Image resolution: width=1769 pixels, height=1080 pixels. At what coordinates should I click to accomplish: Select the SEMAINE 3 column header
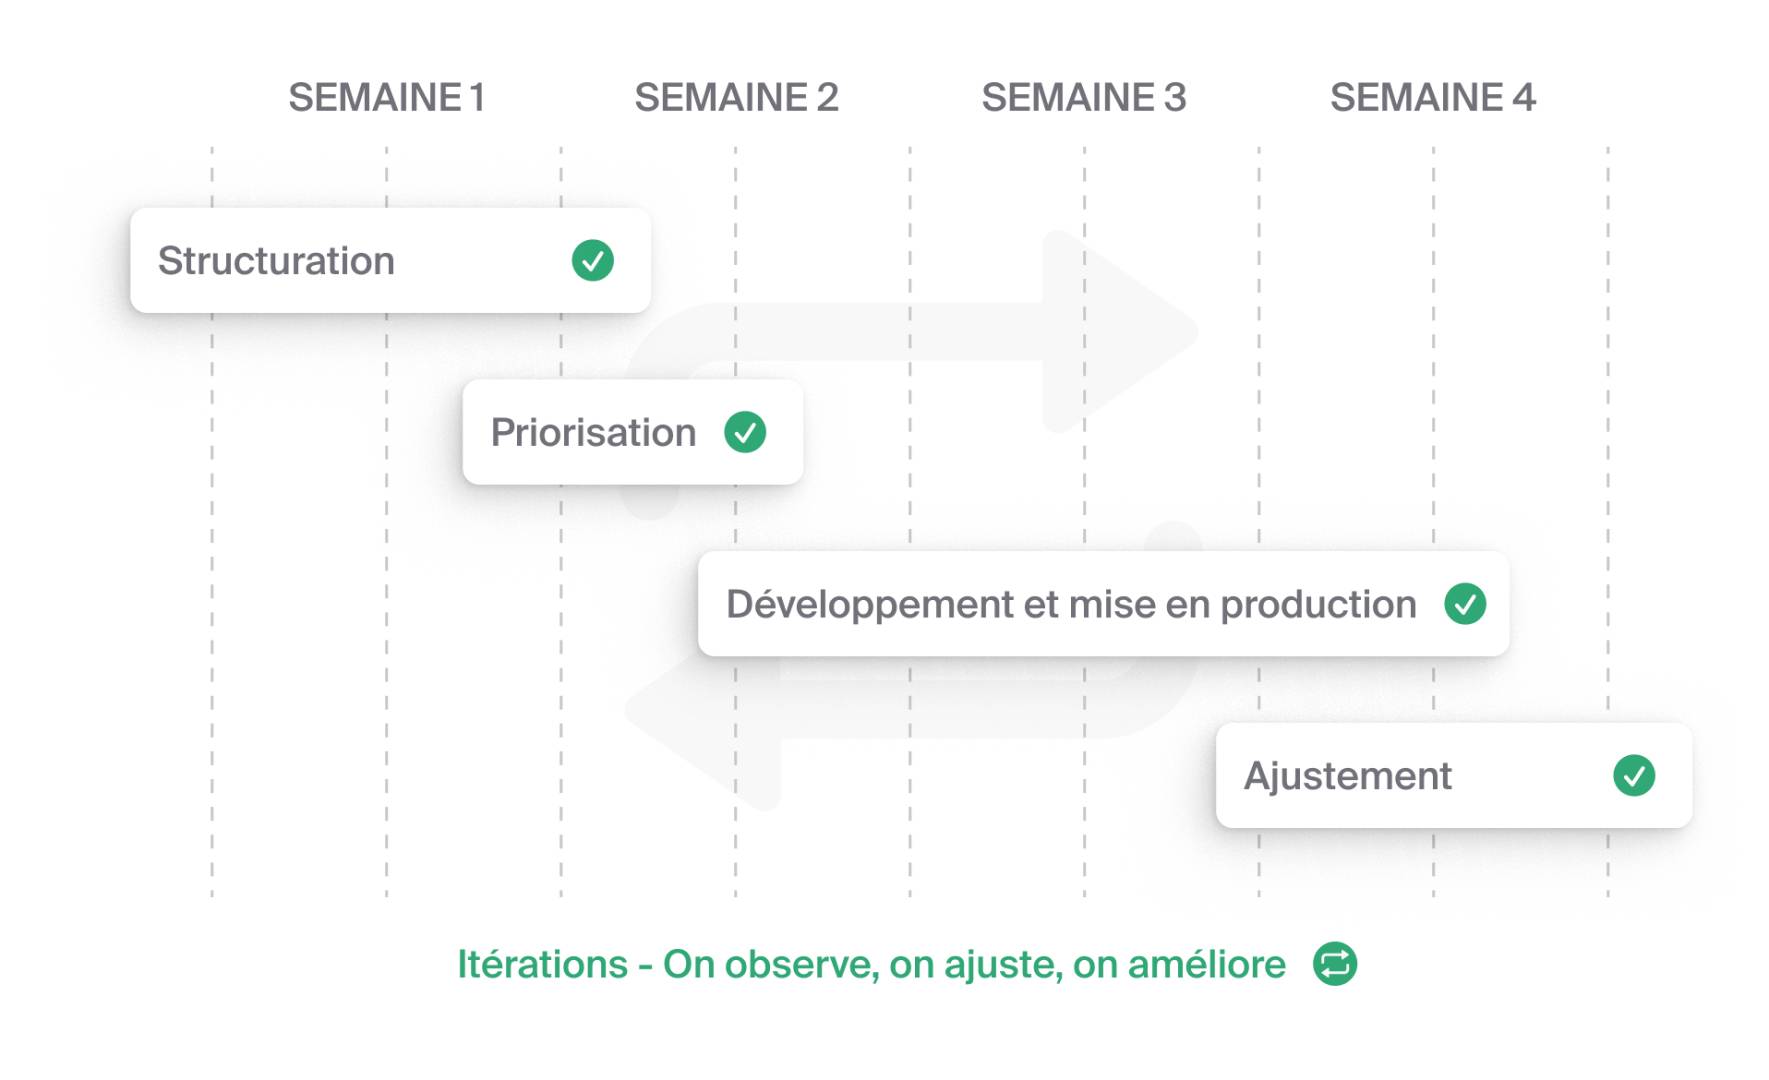click(1084, 98)
